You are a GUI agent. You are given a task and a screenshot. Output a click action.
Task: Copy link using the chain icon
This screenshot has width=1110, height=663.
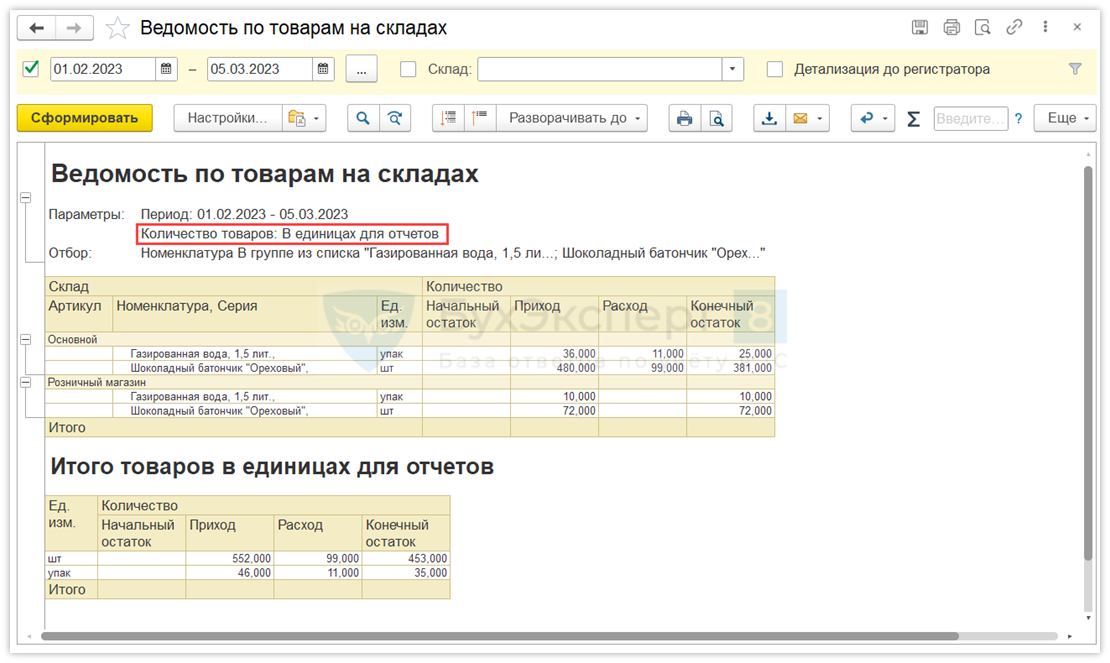pos(1014,27)
